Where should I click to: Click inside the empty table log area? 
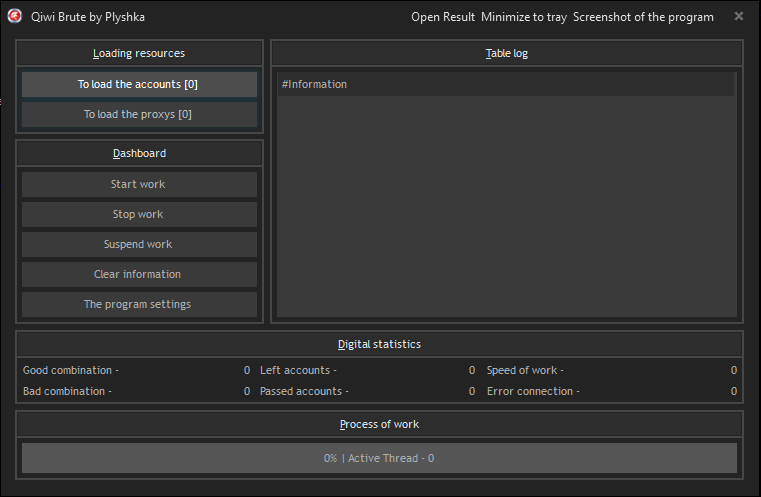[x=507, y=210]
